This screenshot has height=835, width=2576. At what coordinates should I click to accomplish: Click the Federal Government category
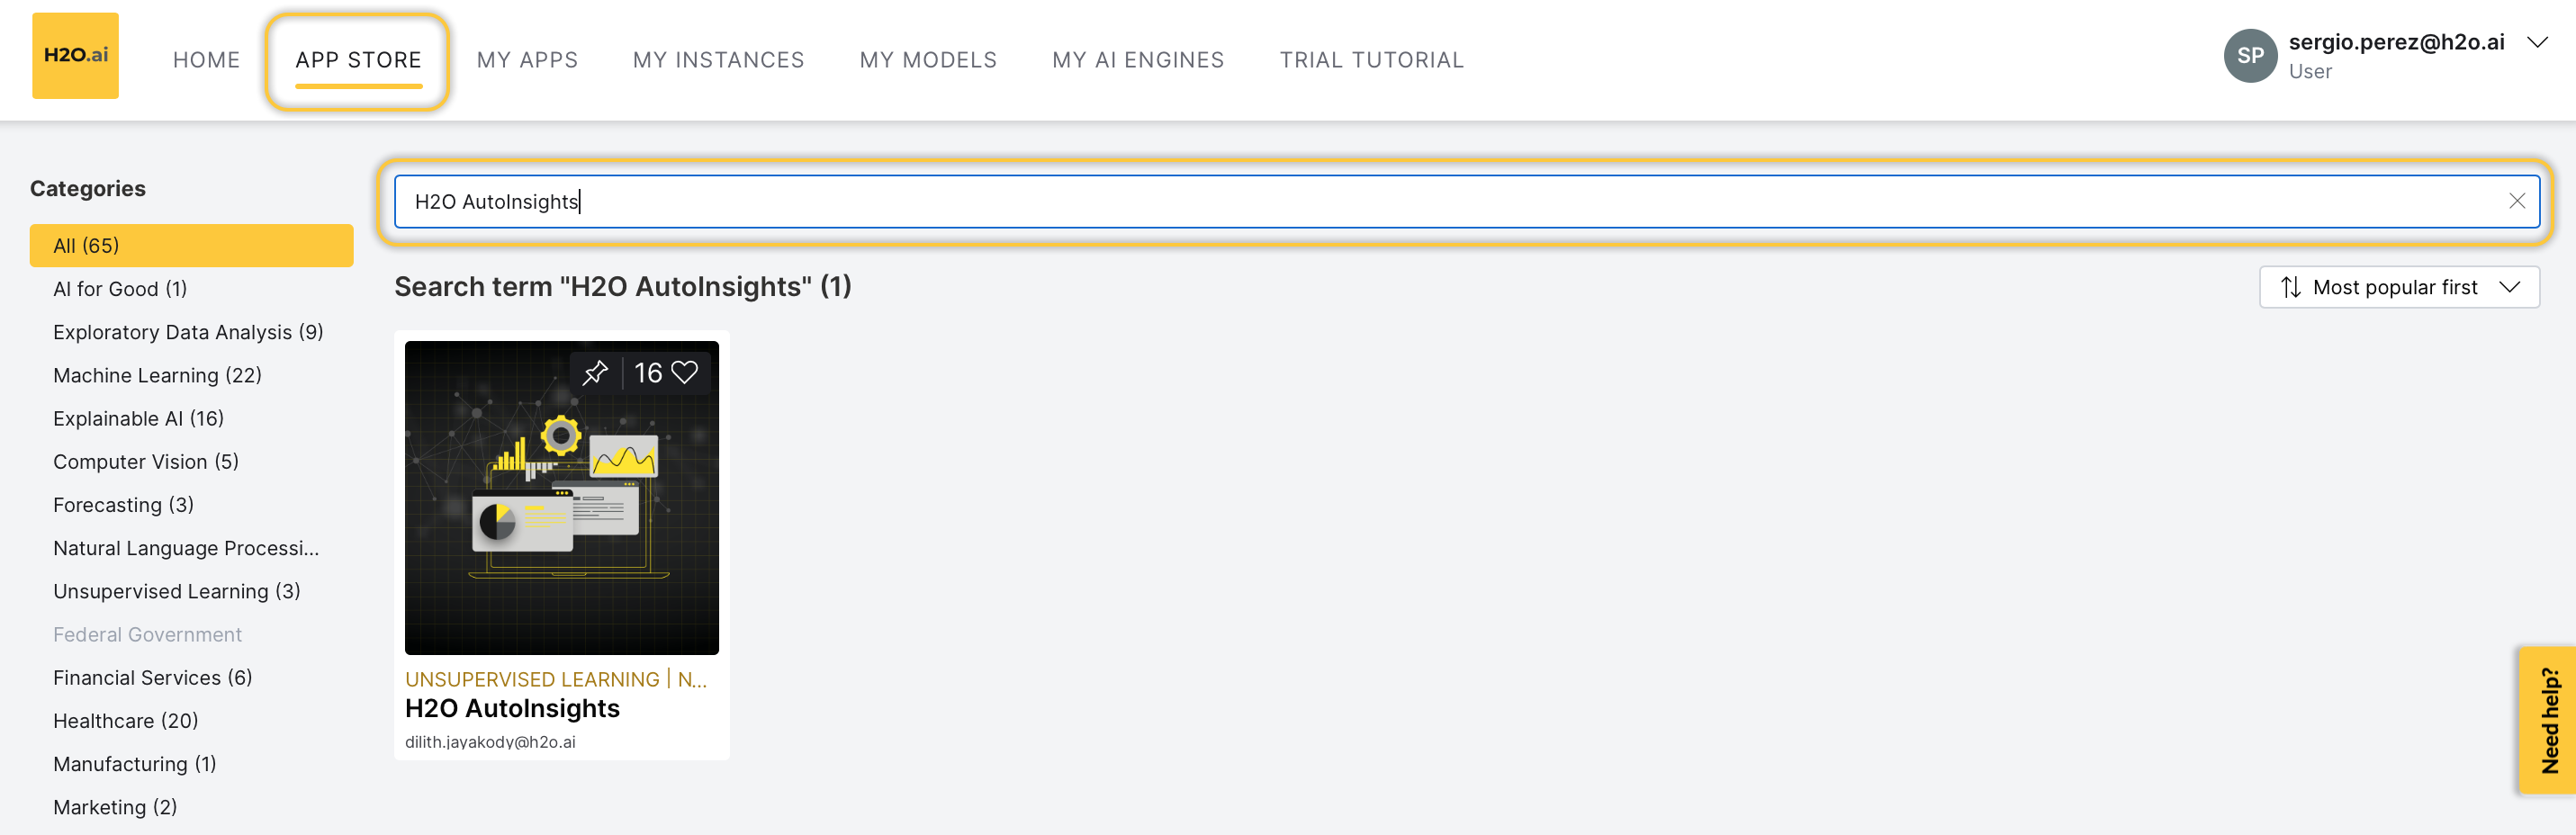point(147,634)
